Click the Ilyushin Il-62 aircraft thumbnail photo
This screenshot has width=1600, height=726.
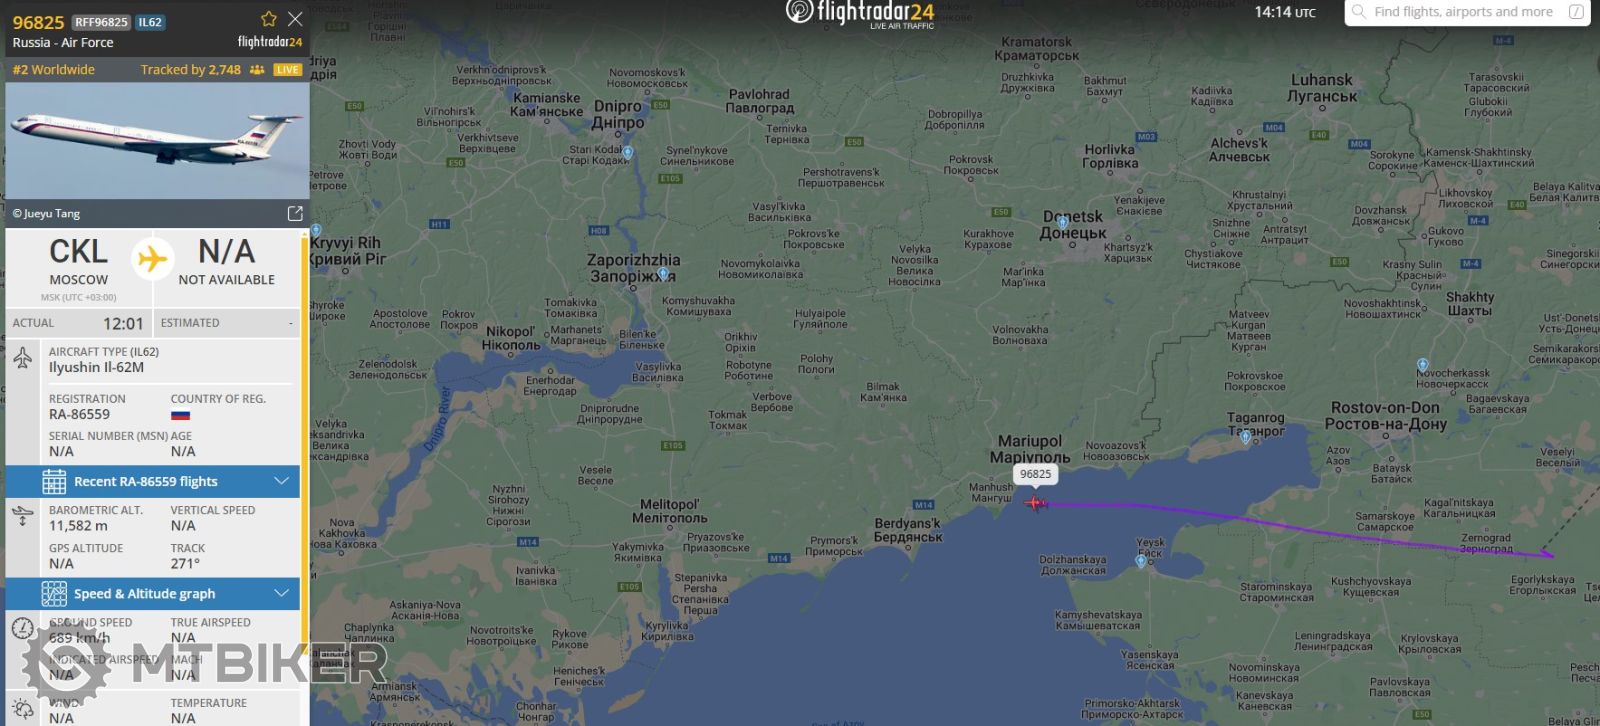[157, 141]
